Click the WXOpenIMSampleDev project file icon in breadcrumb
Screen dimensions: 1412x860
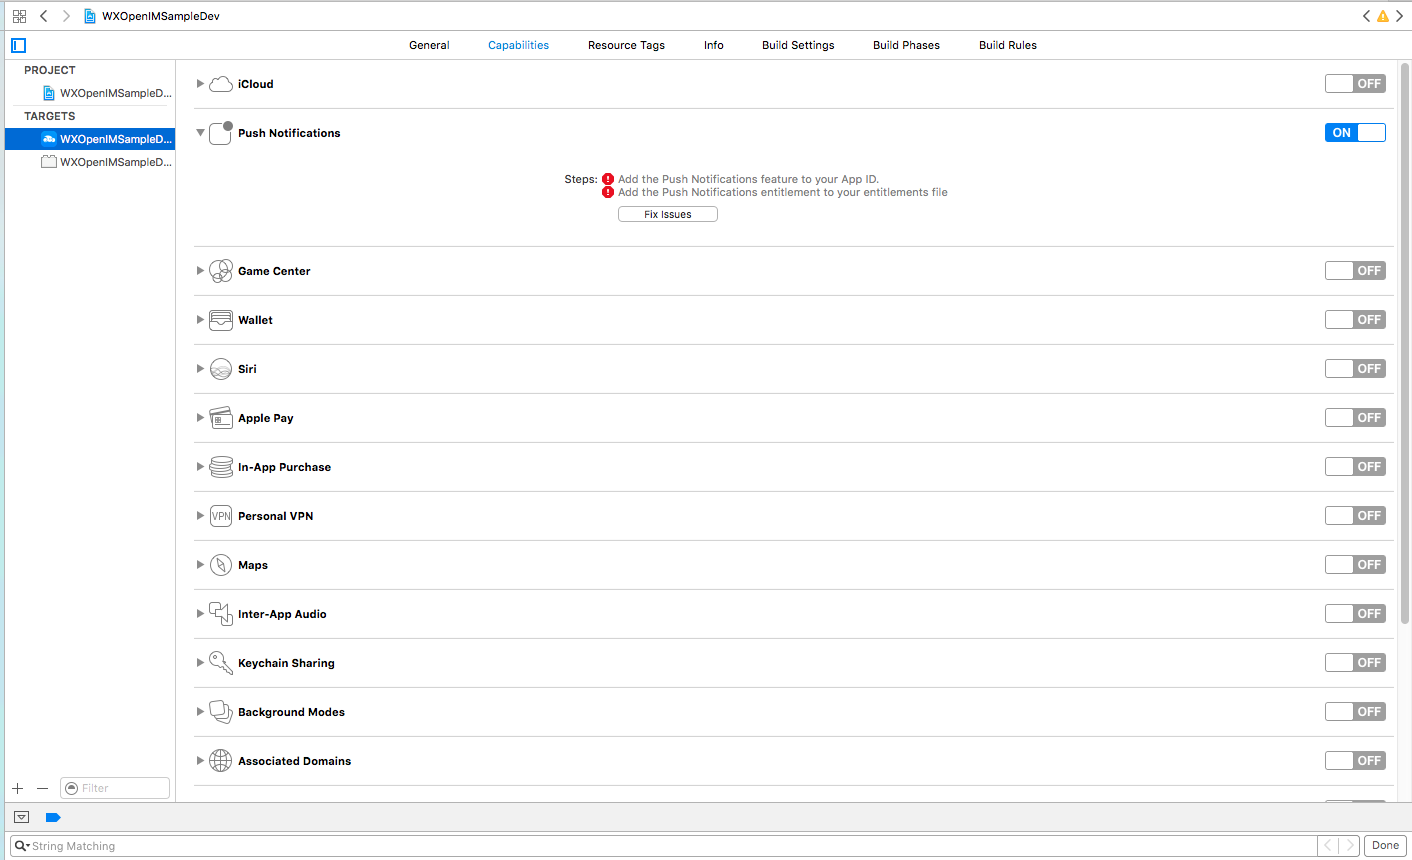pyautogui.click(x=90, y=16)
